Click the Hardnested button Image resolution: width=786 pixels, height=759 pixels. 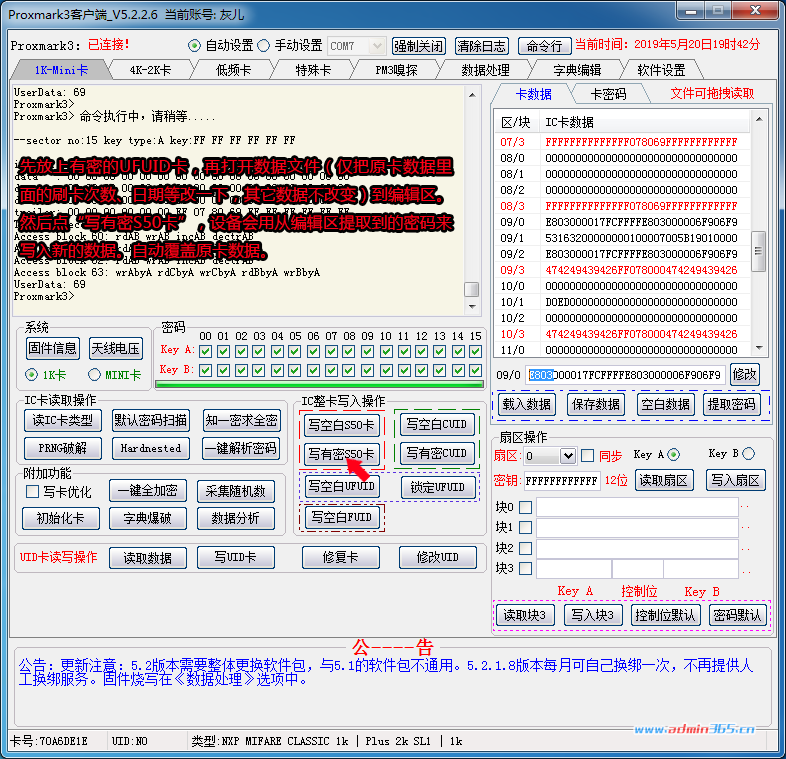click(150, 448)
